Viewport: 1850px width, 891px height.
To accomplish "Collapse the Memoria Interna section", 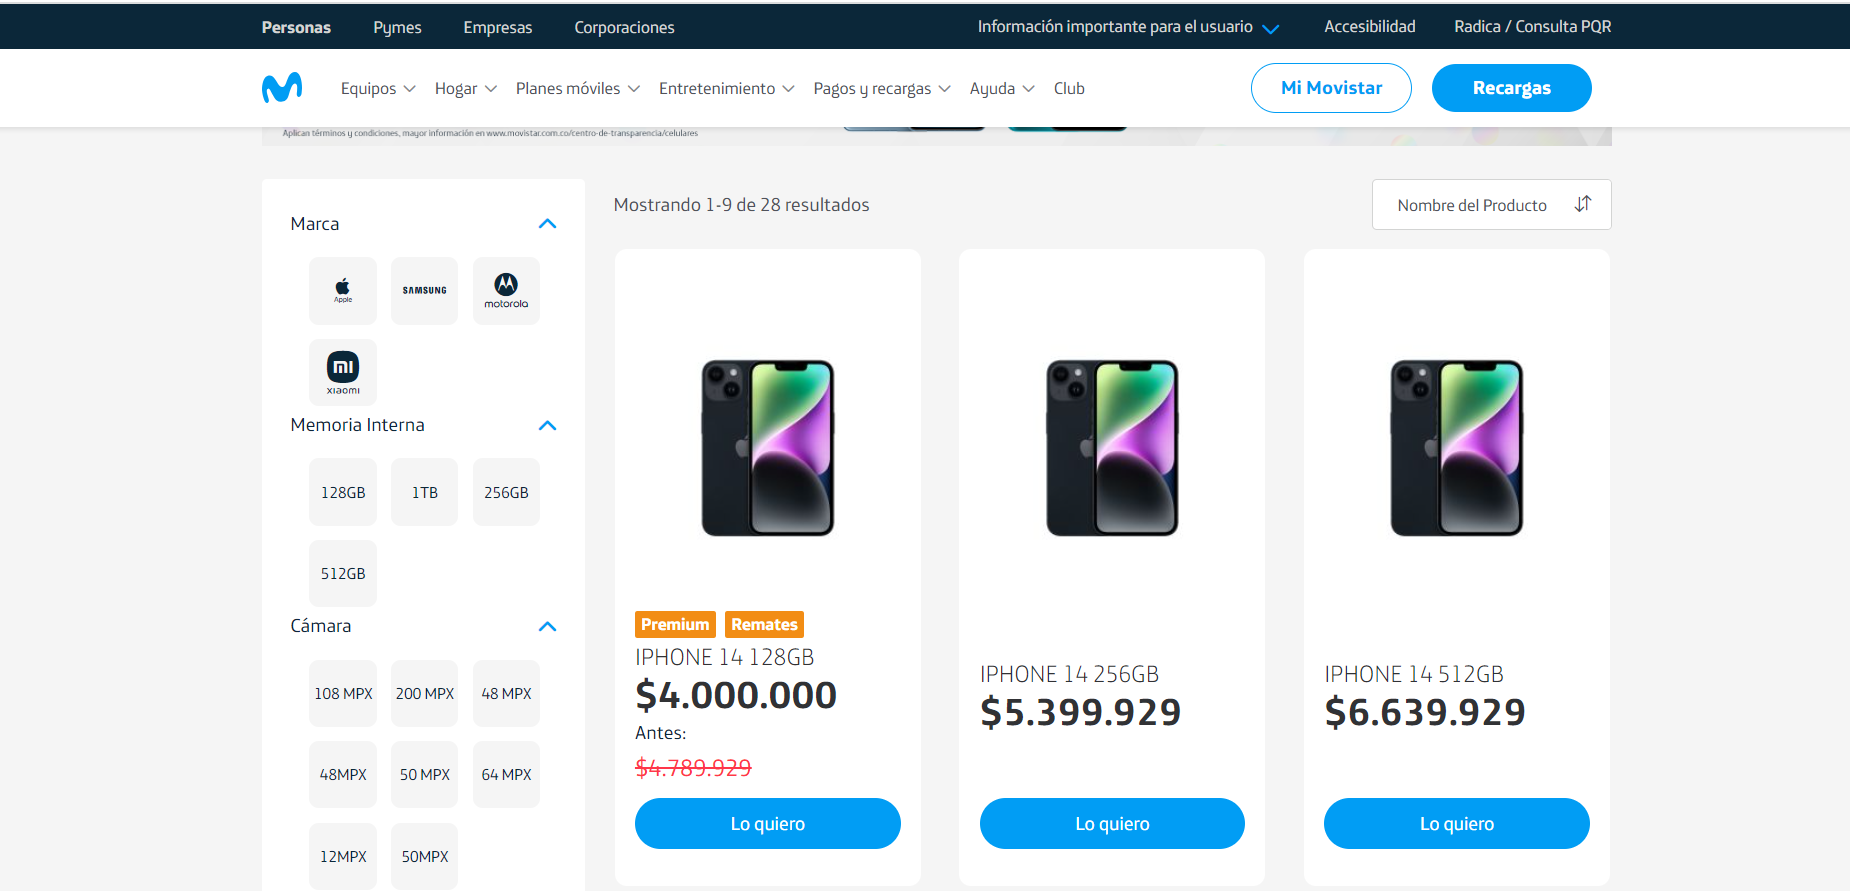I will [x=547, y=425].
